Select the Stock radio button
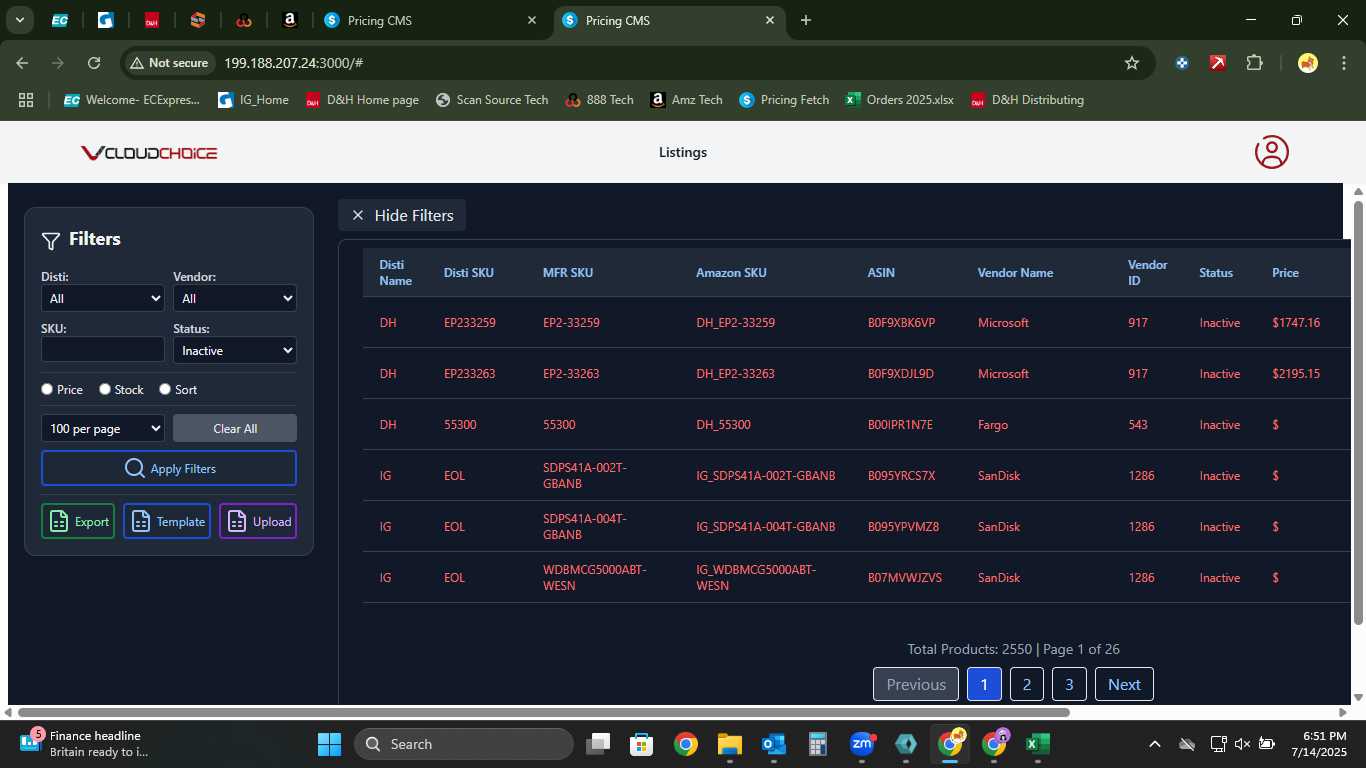The image size is (1366, 768). [x=105, y=389]
